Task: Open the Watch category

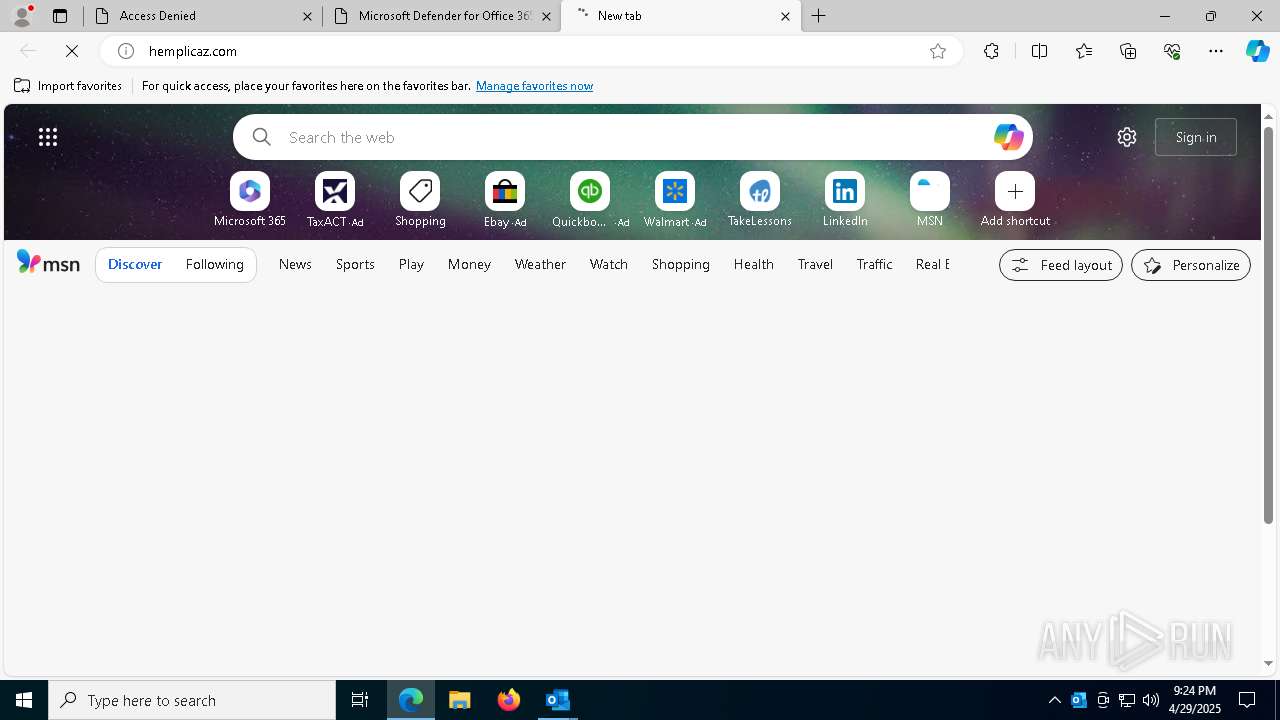Action: pos(609,264)
